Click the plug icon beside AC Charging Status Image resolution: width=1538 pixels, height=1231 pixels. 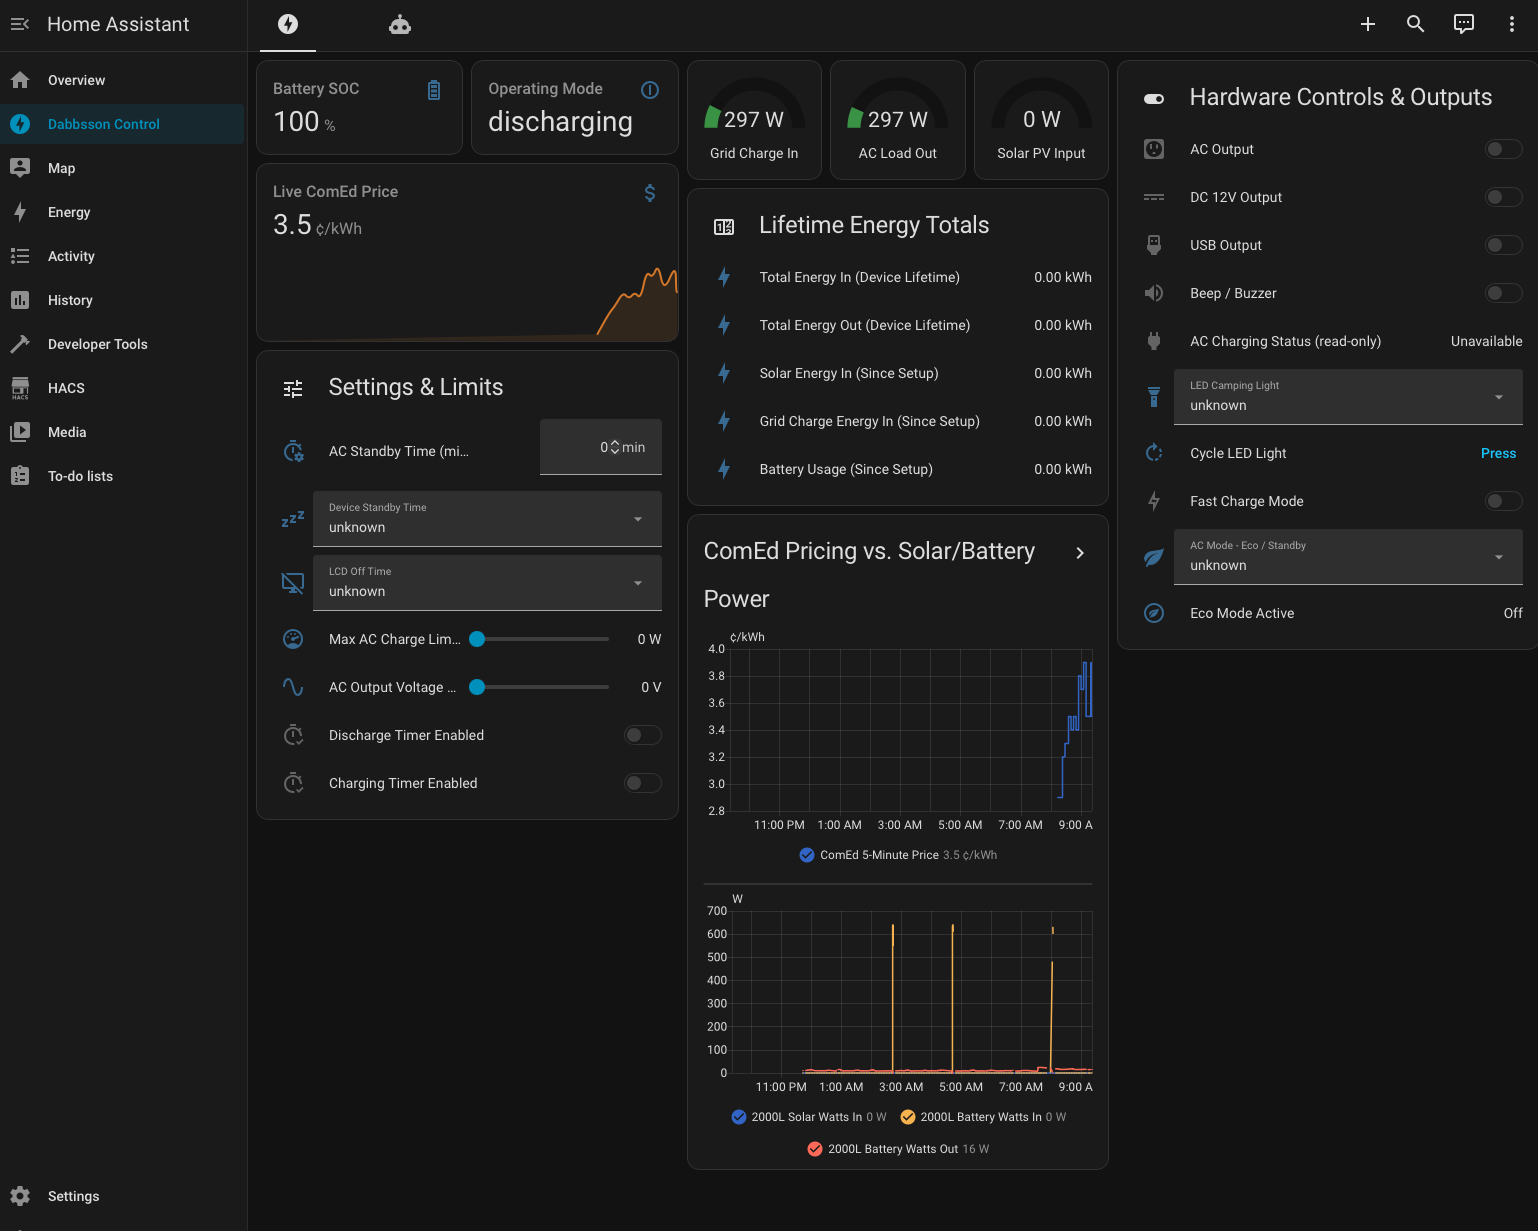(1154, 341)
